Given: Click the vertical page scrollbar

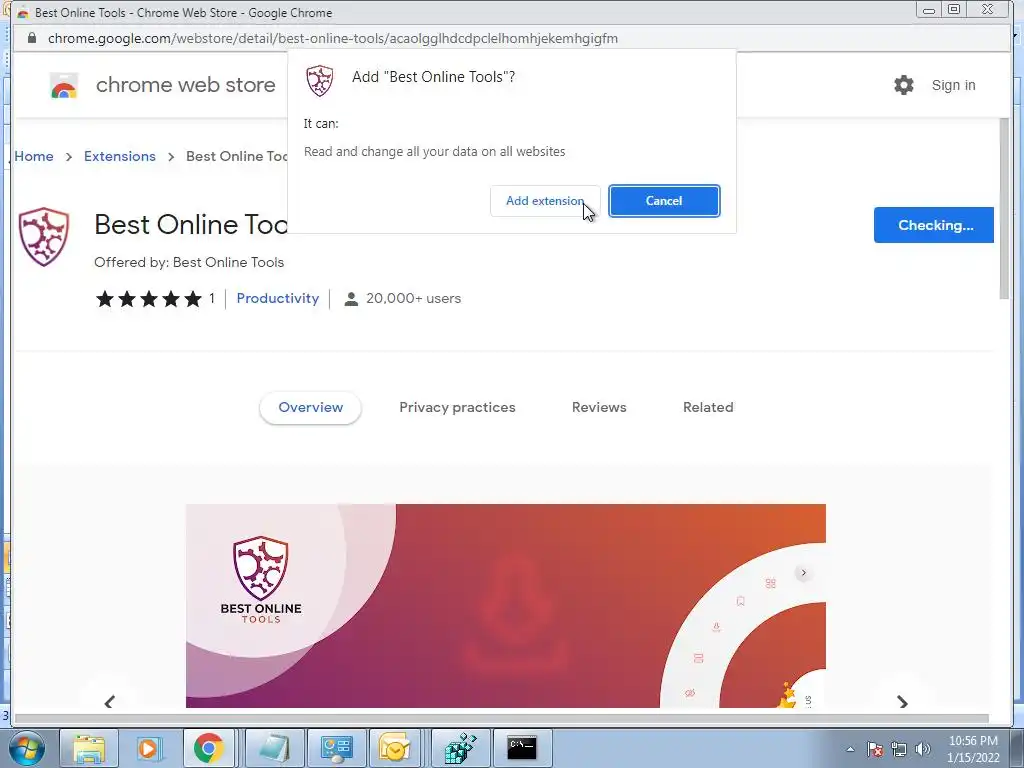Looking at the screenshot, I should [1004, 209].
